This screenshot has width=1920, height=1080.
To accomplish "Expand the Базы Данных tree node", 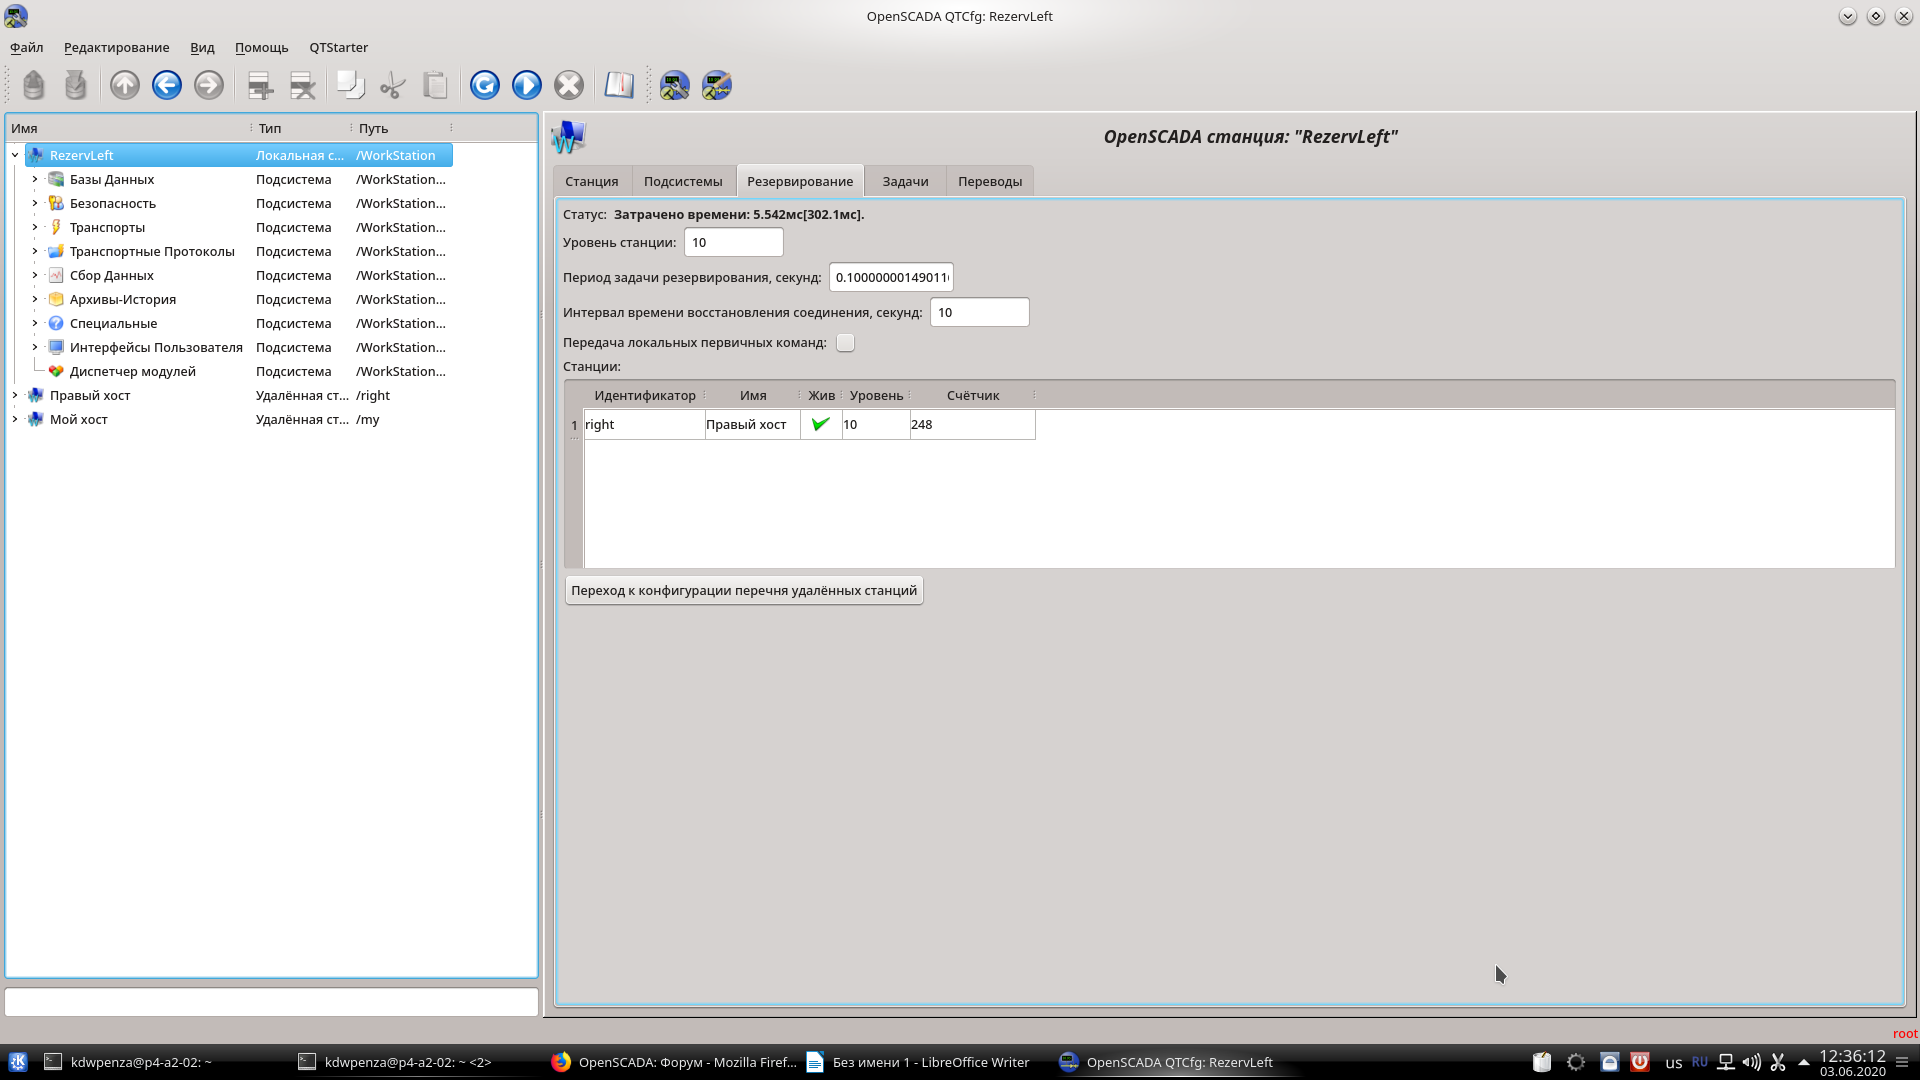I will [x=35, y=179].
